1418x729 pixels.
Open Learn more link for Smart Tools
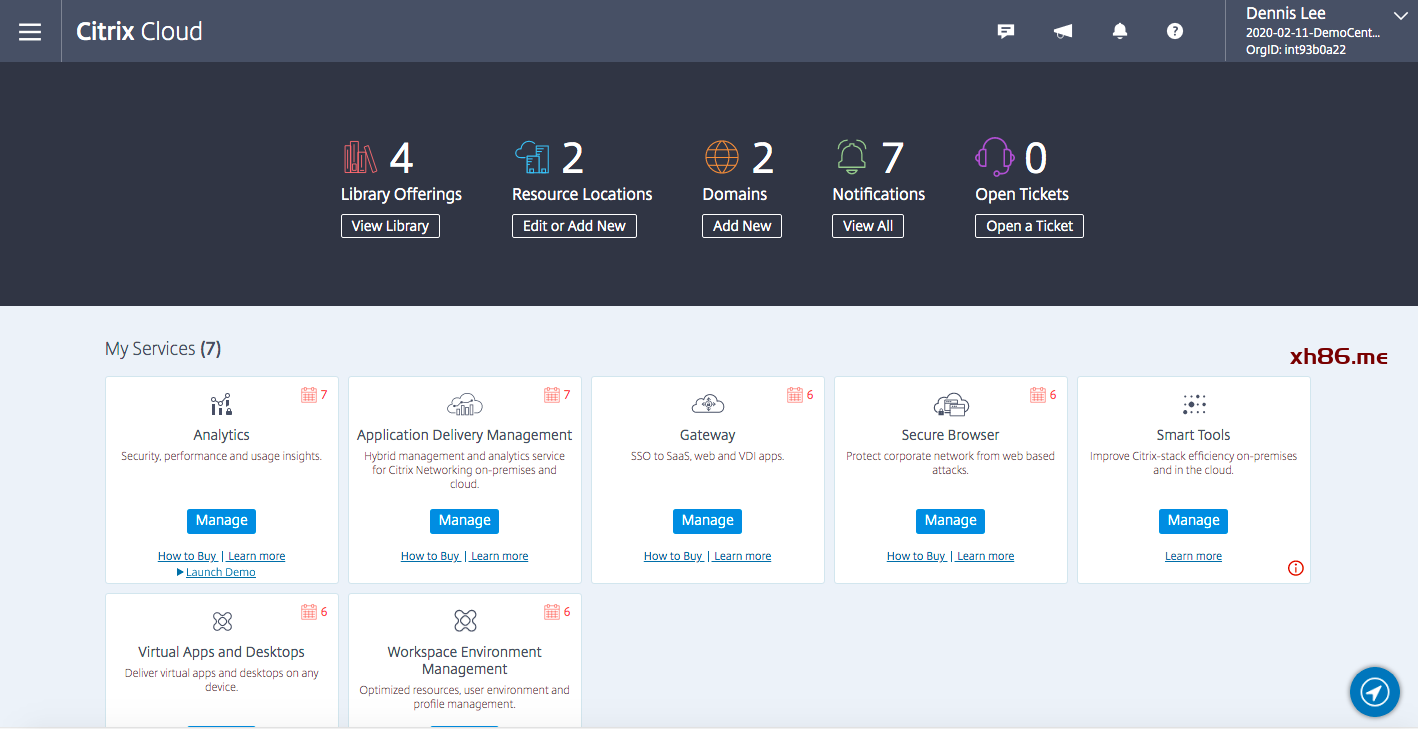point(1194,556)
